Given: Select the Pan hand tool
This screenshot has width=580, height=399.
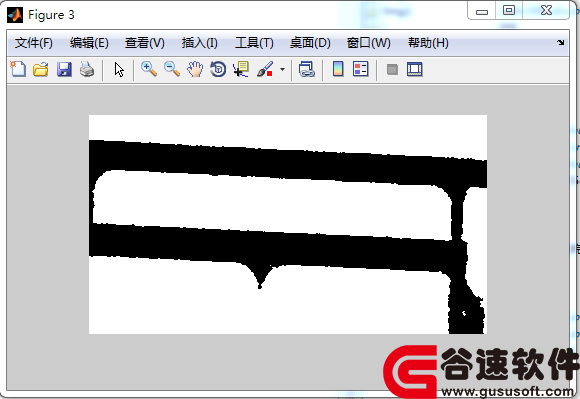Looking at the screenshot, I should click(x=195, y=69).
